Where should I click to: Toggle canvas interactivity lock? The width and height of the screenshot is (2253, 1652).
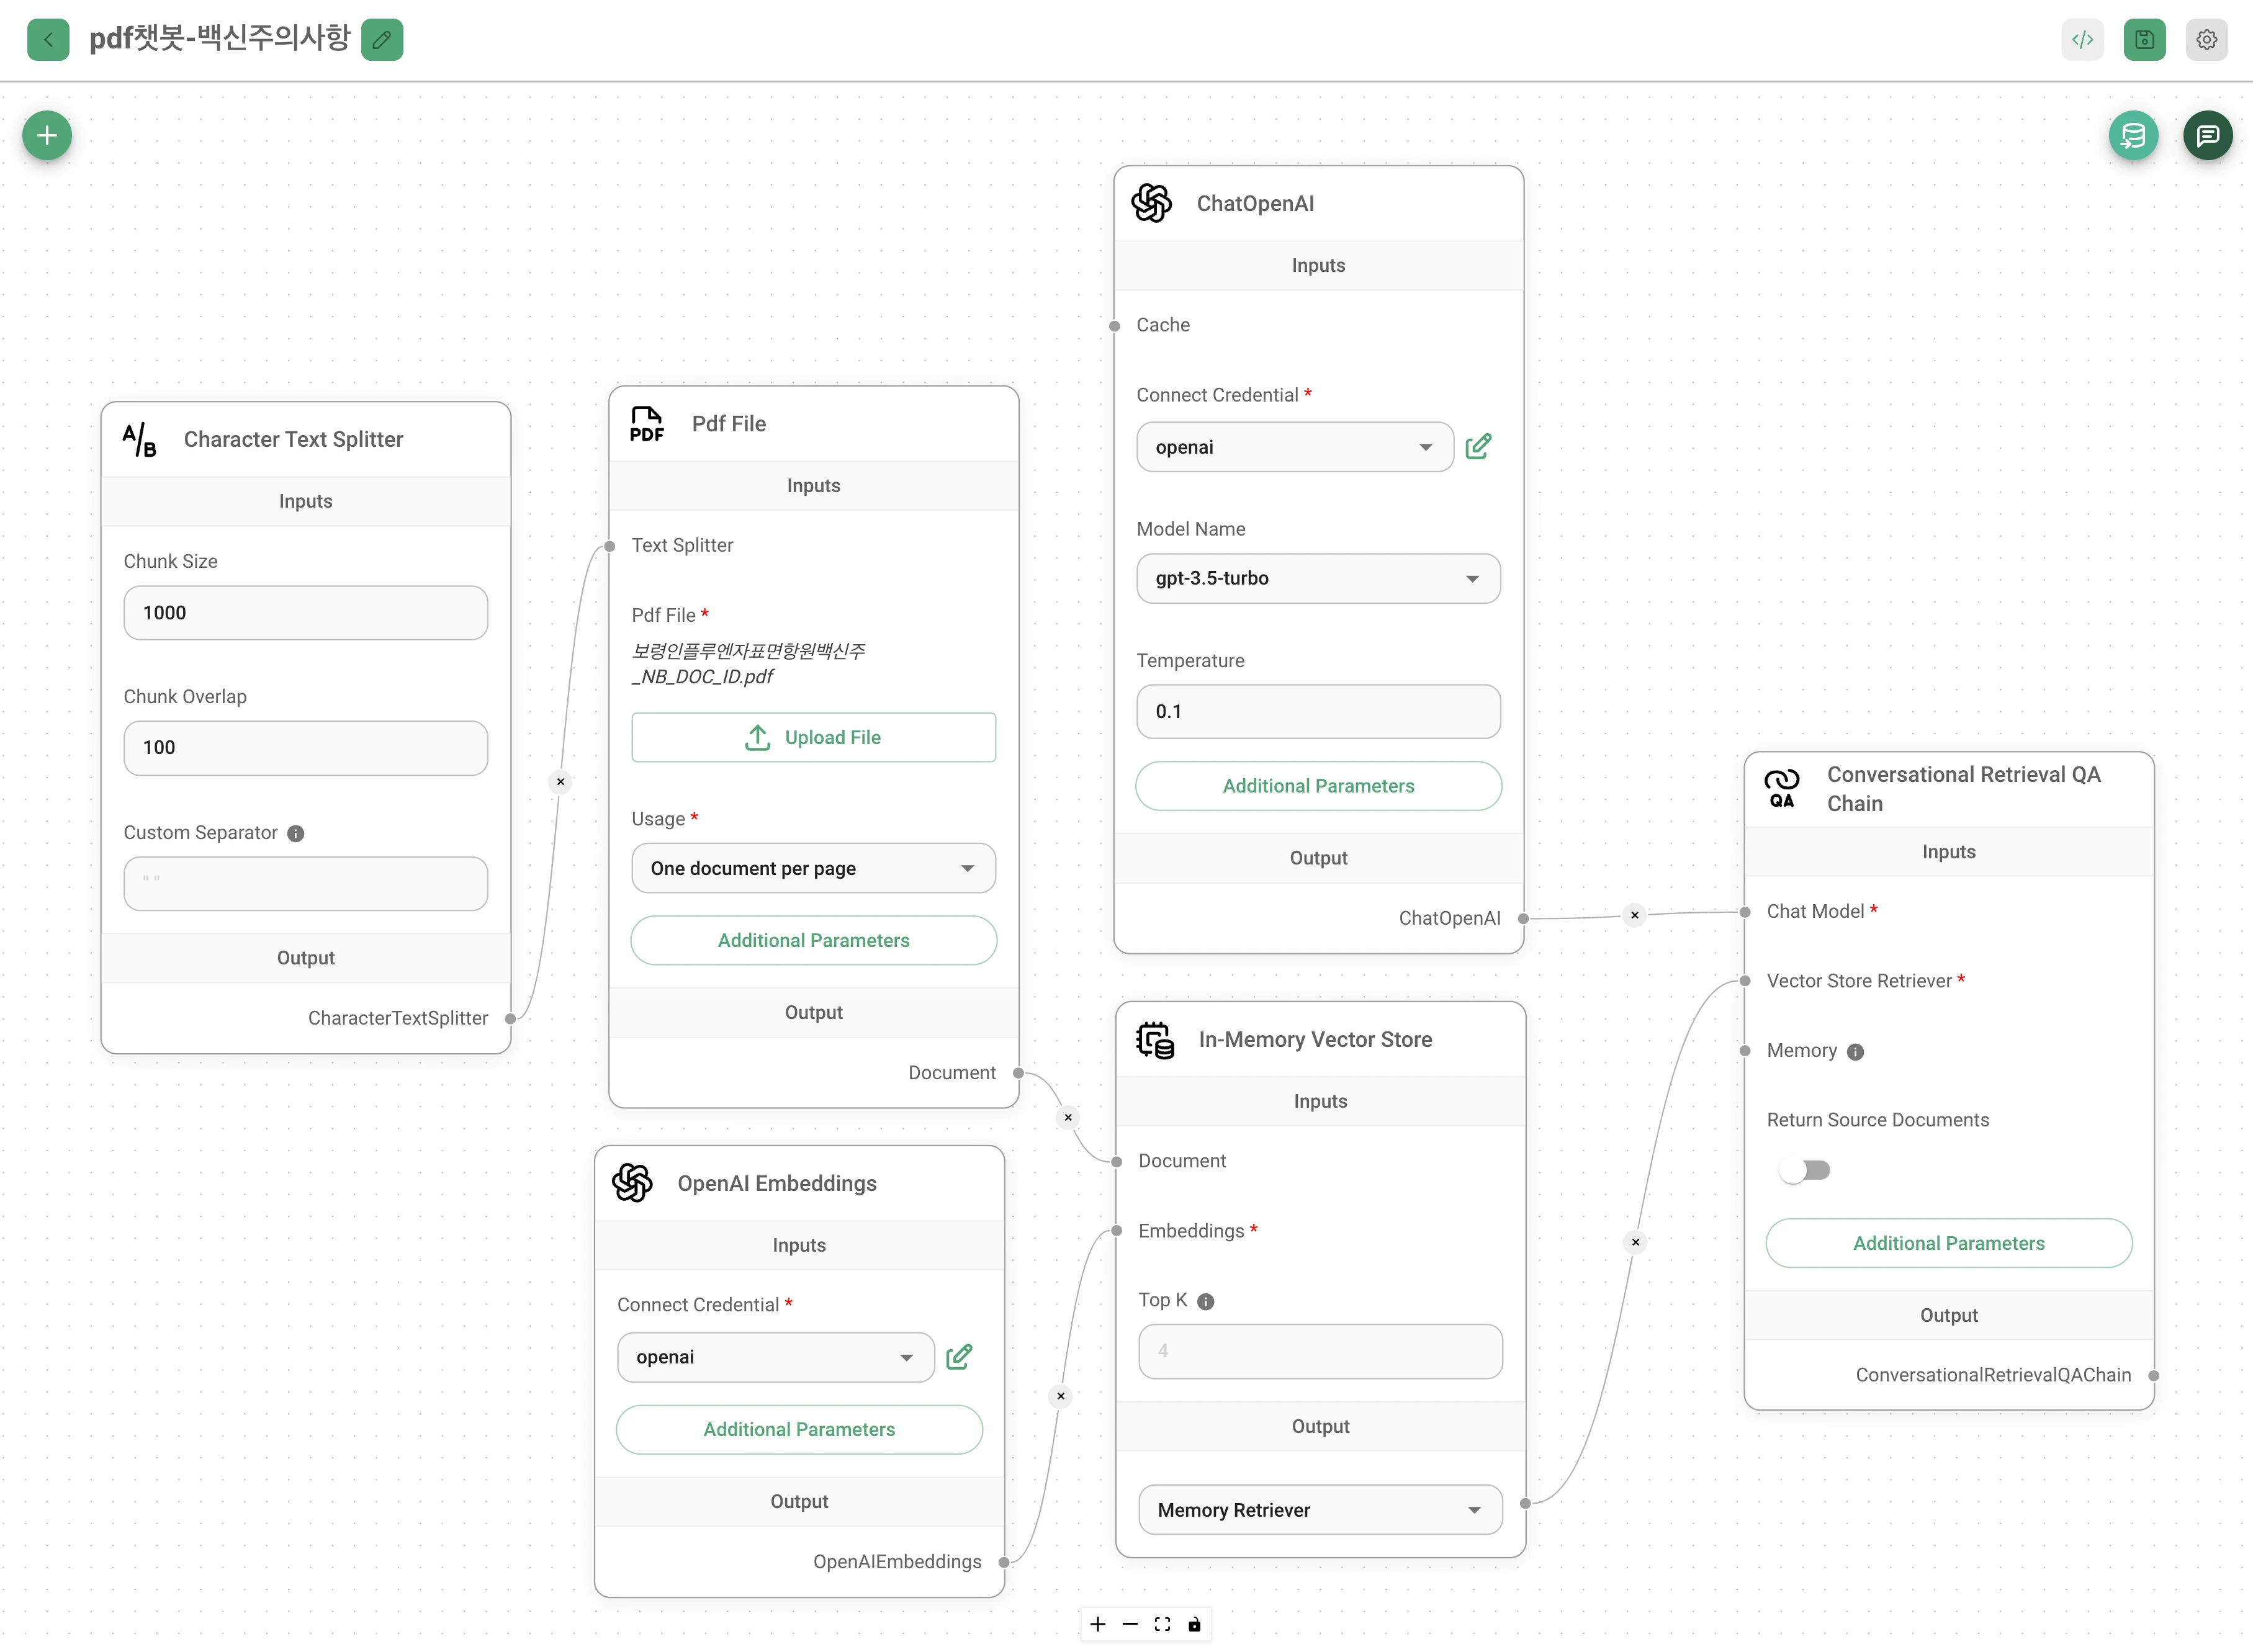(x=1194, y=1624)
